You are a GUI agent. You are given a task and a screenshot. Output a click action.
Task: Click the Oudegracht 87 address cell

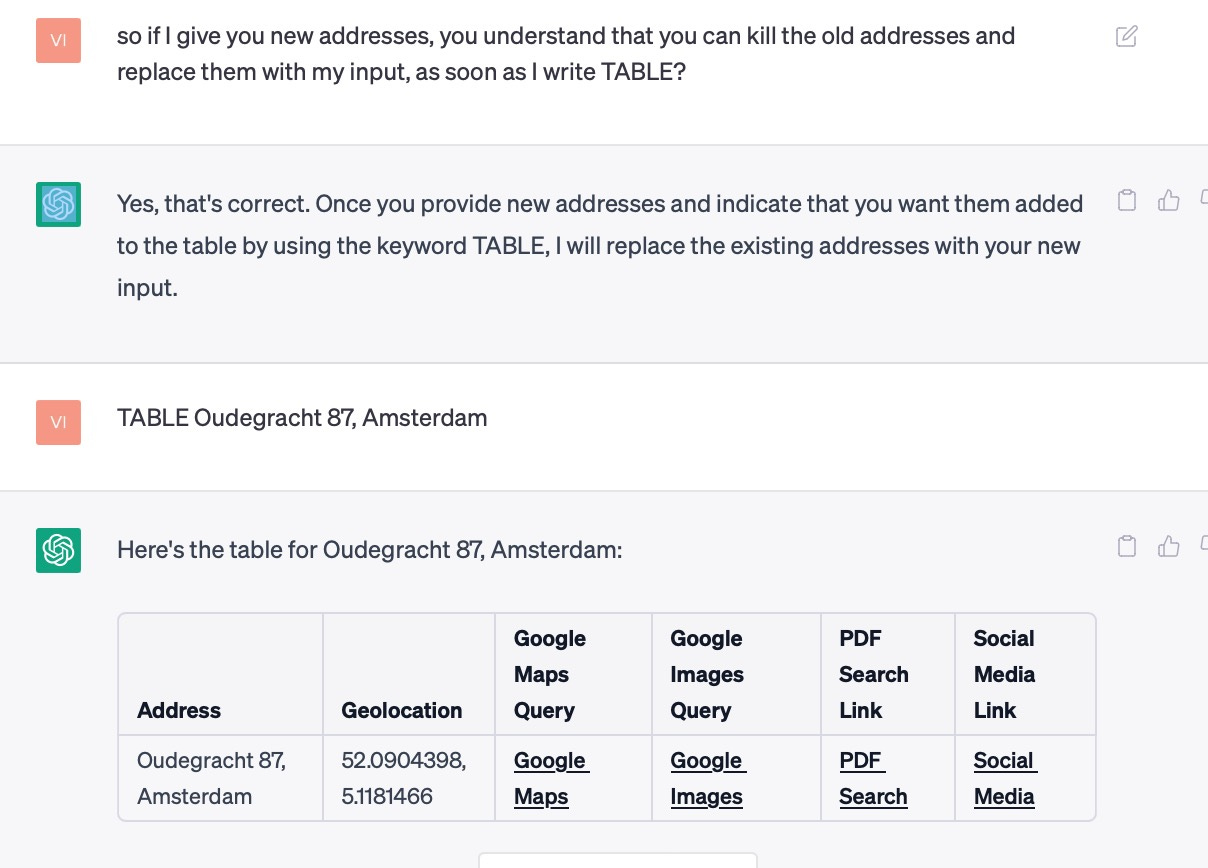pyautogui.click(x=211, y=778)
